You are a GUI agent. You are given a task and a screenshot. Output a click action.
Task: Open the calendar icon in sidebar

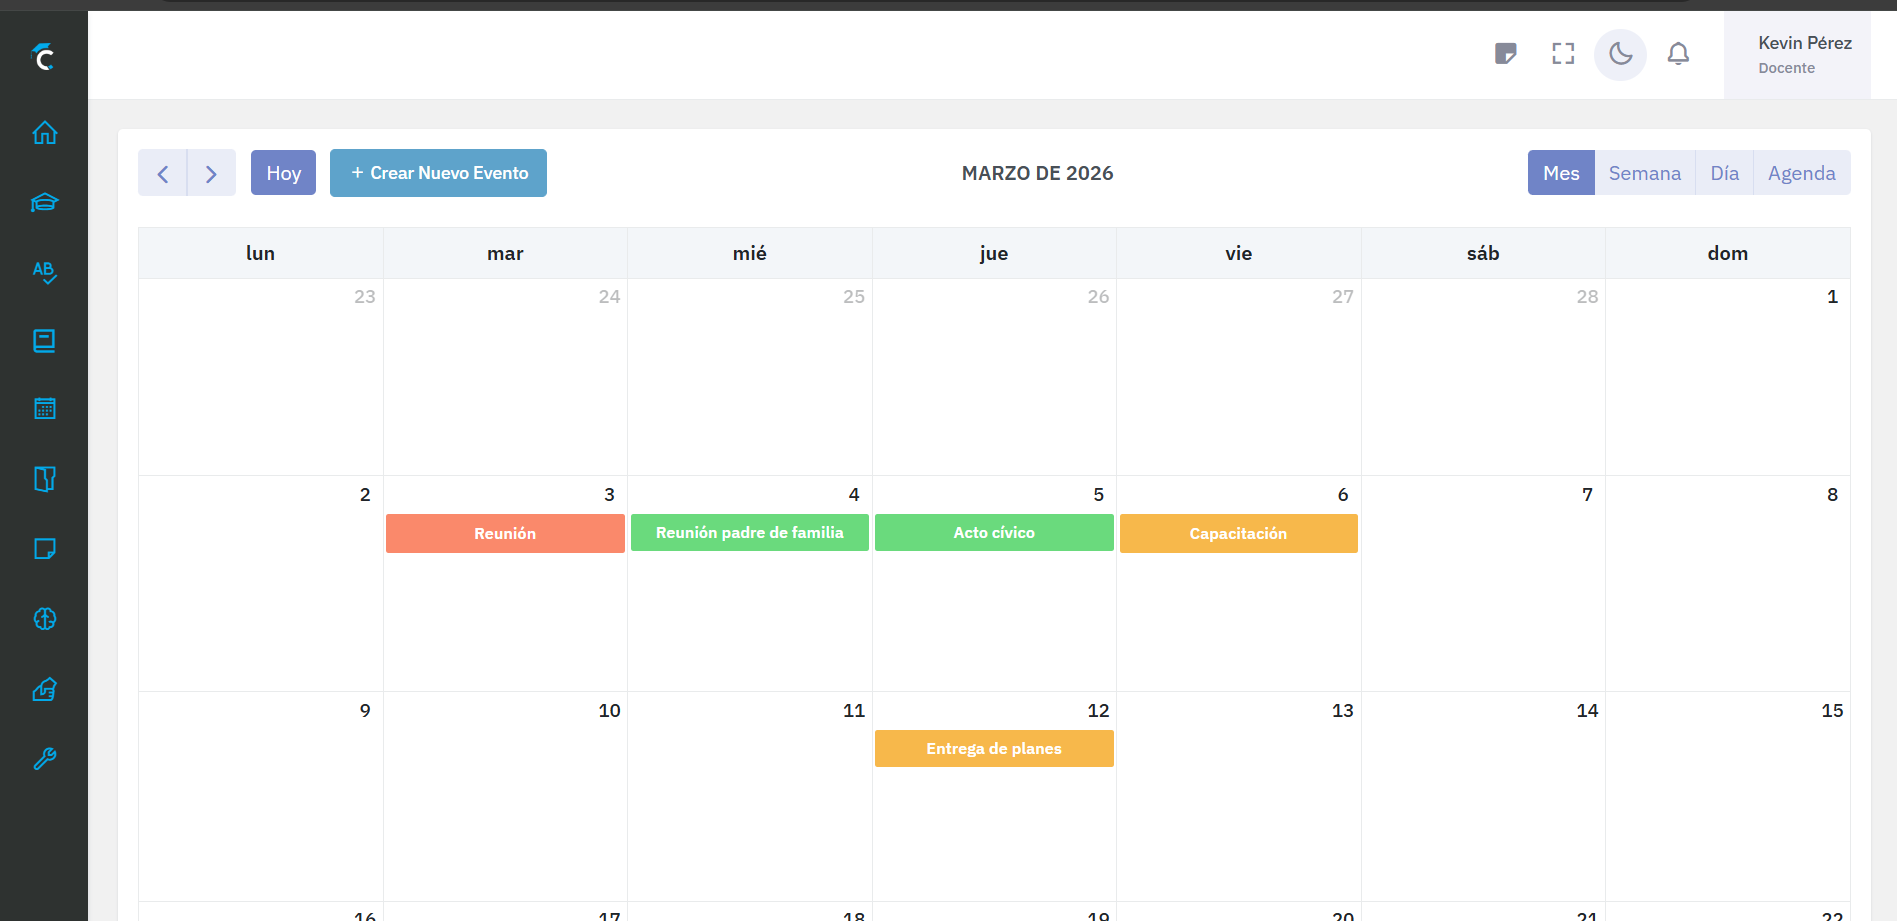click(44, 408)
